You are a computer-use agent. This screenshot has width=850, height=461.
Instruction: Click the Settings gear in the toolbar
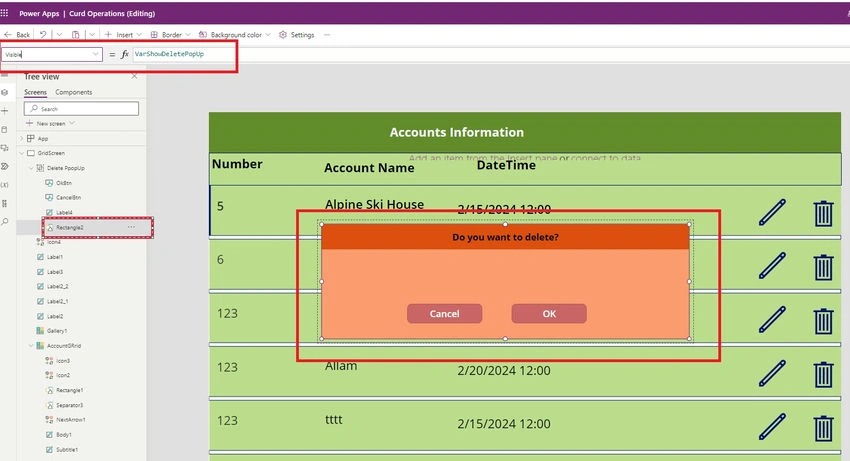tap(297, 35)
